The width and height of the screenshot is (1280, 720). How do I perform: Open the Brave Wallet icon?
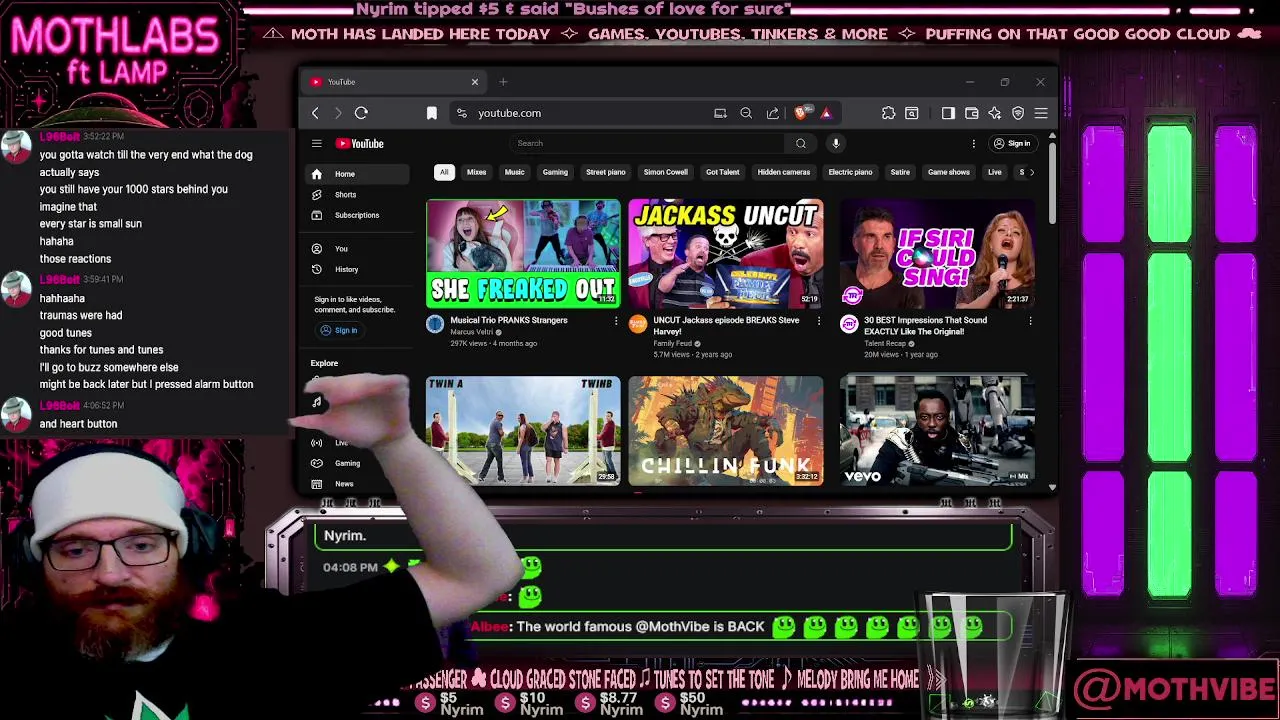click(971, 113)
